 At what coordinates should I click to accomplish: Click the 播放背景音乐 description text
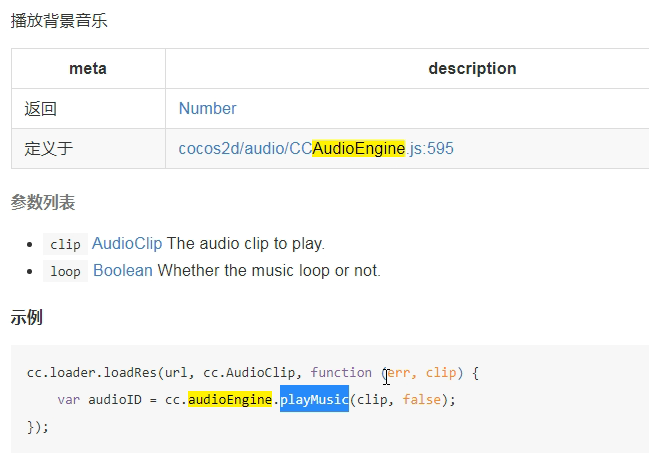[59, 21]
